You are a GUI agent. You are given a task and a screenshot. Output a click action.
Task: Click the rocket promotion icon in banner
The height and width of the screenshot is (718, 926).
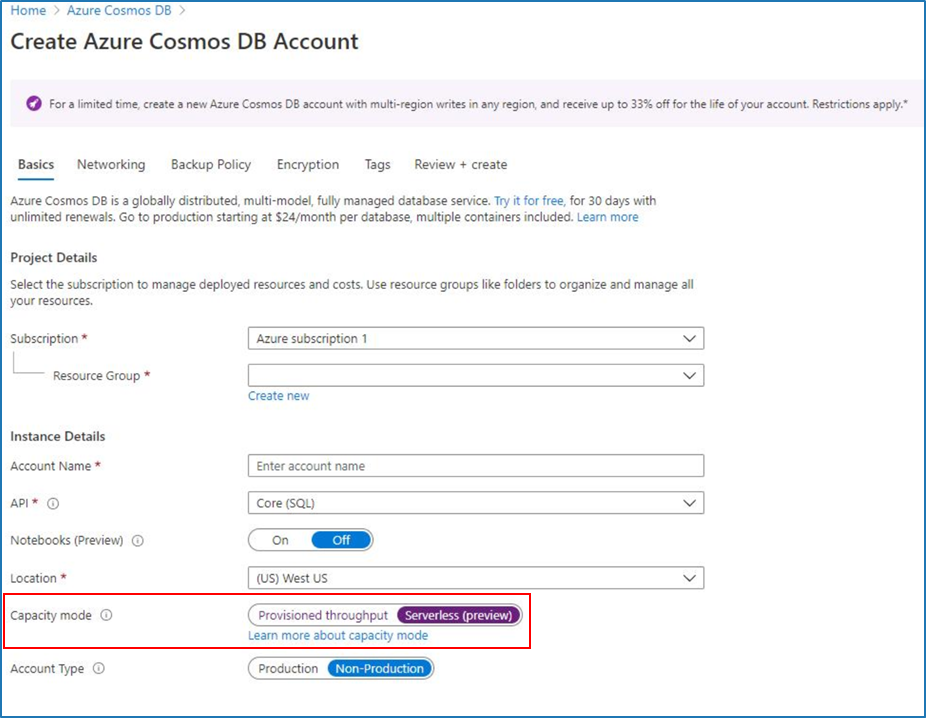[x=34, y=104]
